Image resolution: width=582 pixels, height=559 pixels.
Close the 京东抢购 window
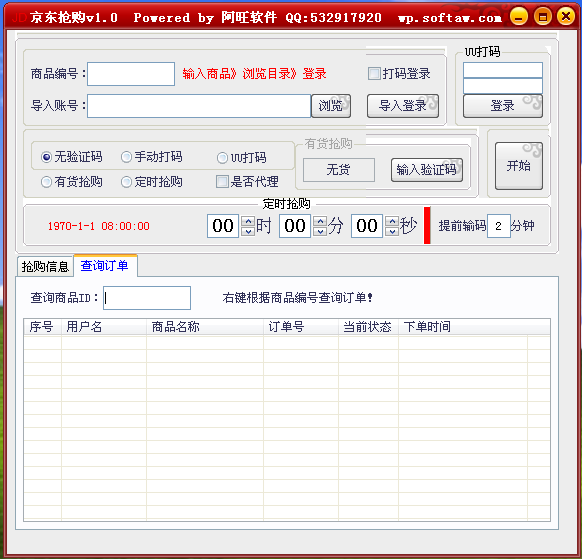pos(566,17)
